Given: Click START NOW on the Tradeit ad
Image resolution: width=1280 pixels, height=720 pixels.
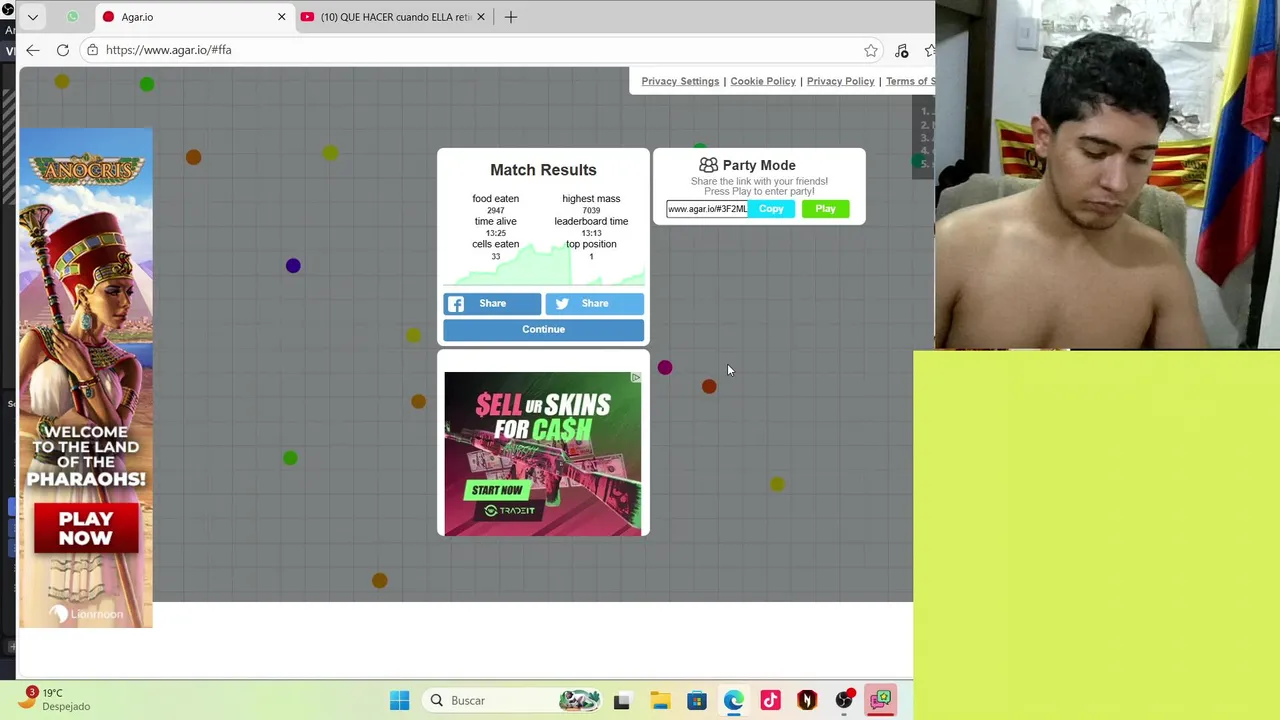Looking at the screenshot, I should [x=497, y=490].
